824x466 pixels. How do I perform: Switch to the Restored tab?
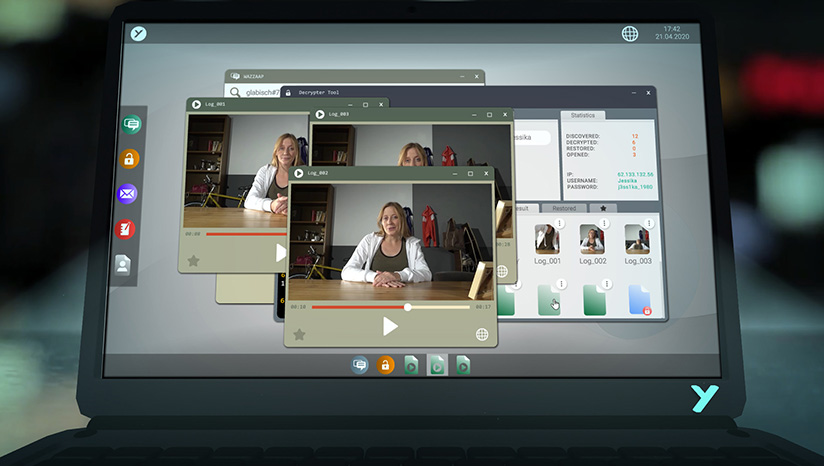coord(564,208)
